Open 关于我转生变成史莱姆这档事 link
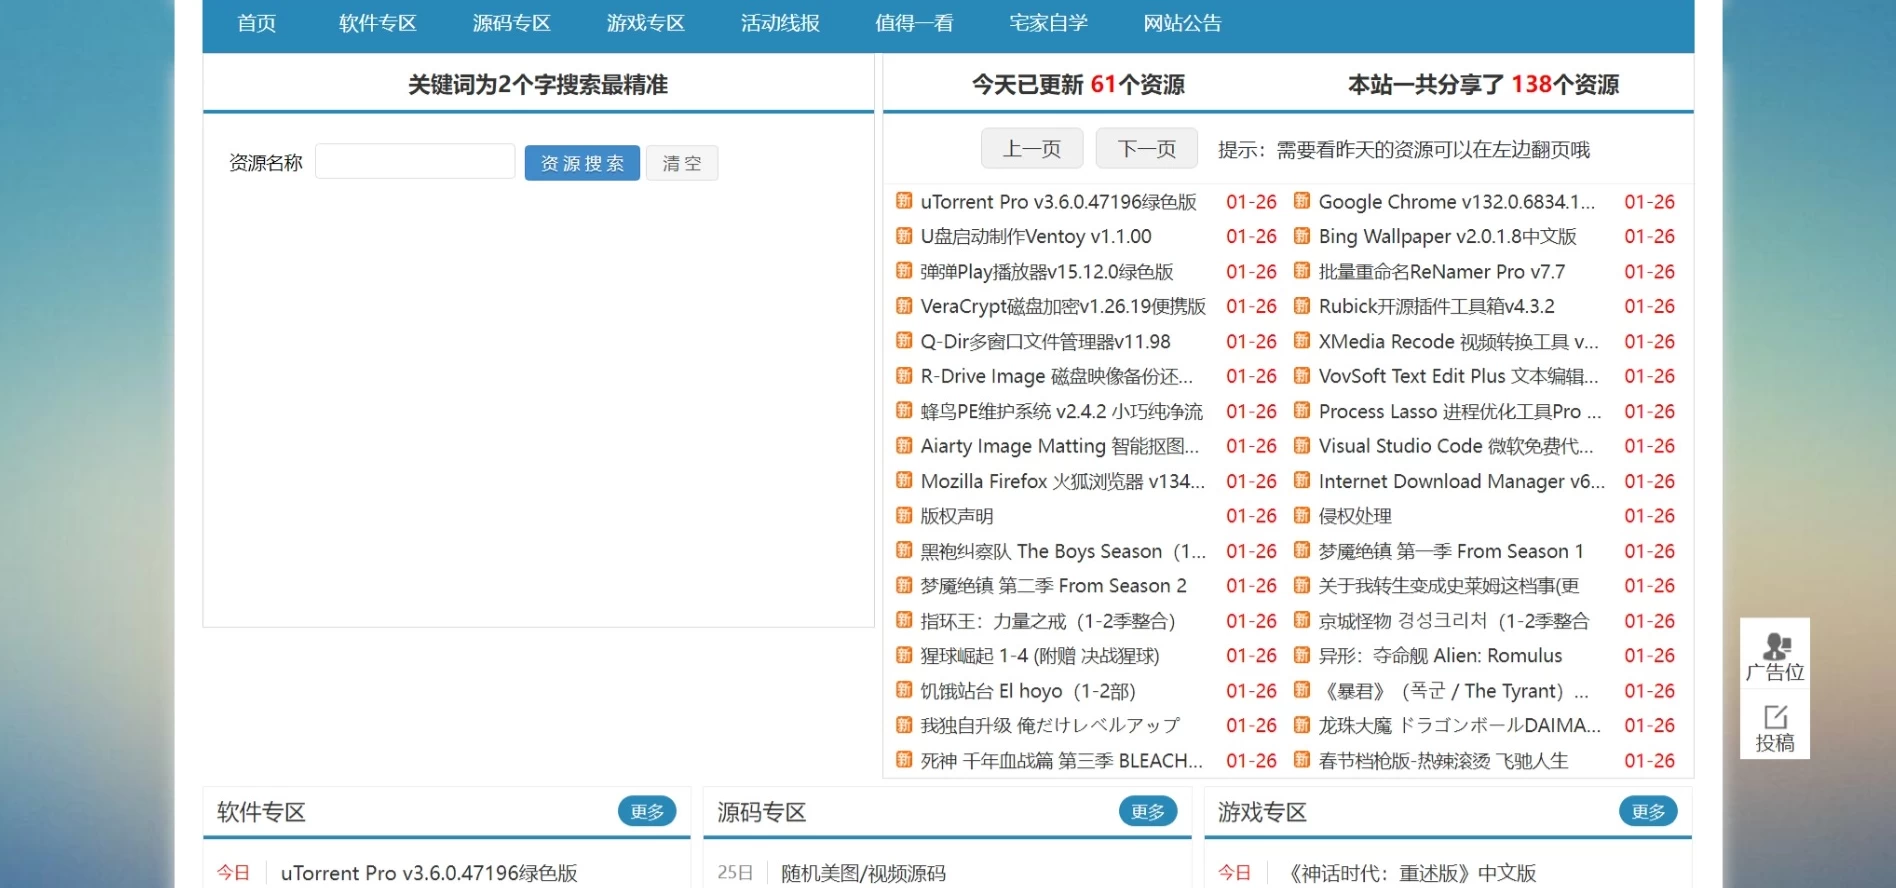Viewport: 1896px width, 888px height. pos(1449,586)
